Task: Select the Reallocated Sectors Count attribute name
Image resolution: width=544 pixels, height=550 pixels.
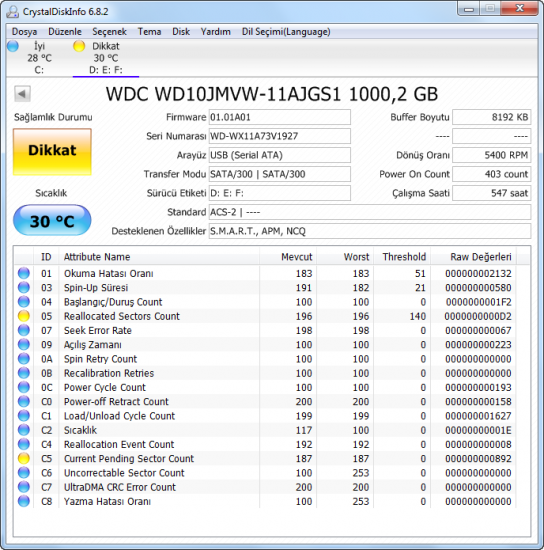Action: (x=122, y=316)
